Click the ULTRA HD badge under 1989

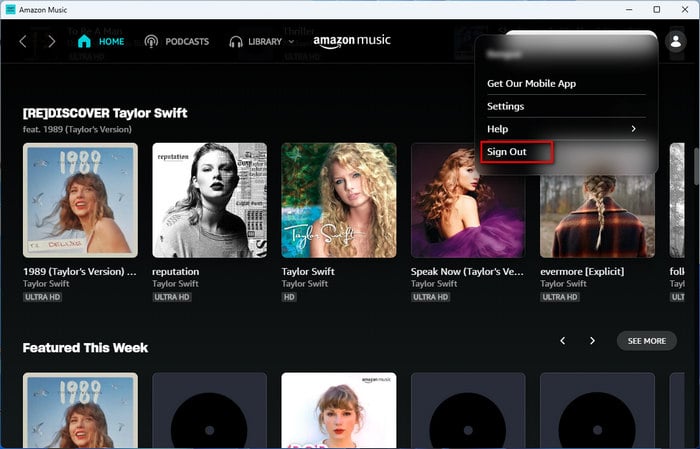point(42,297)
